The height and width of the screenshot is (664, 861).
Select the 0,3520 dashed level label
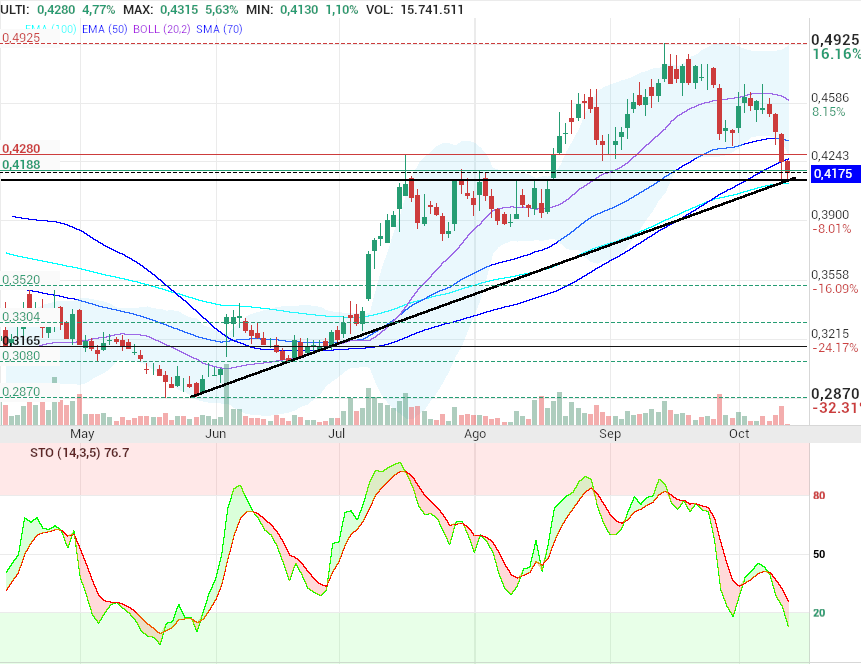point(21,281)
